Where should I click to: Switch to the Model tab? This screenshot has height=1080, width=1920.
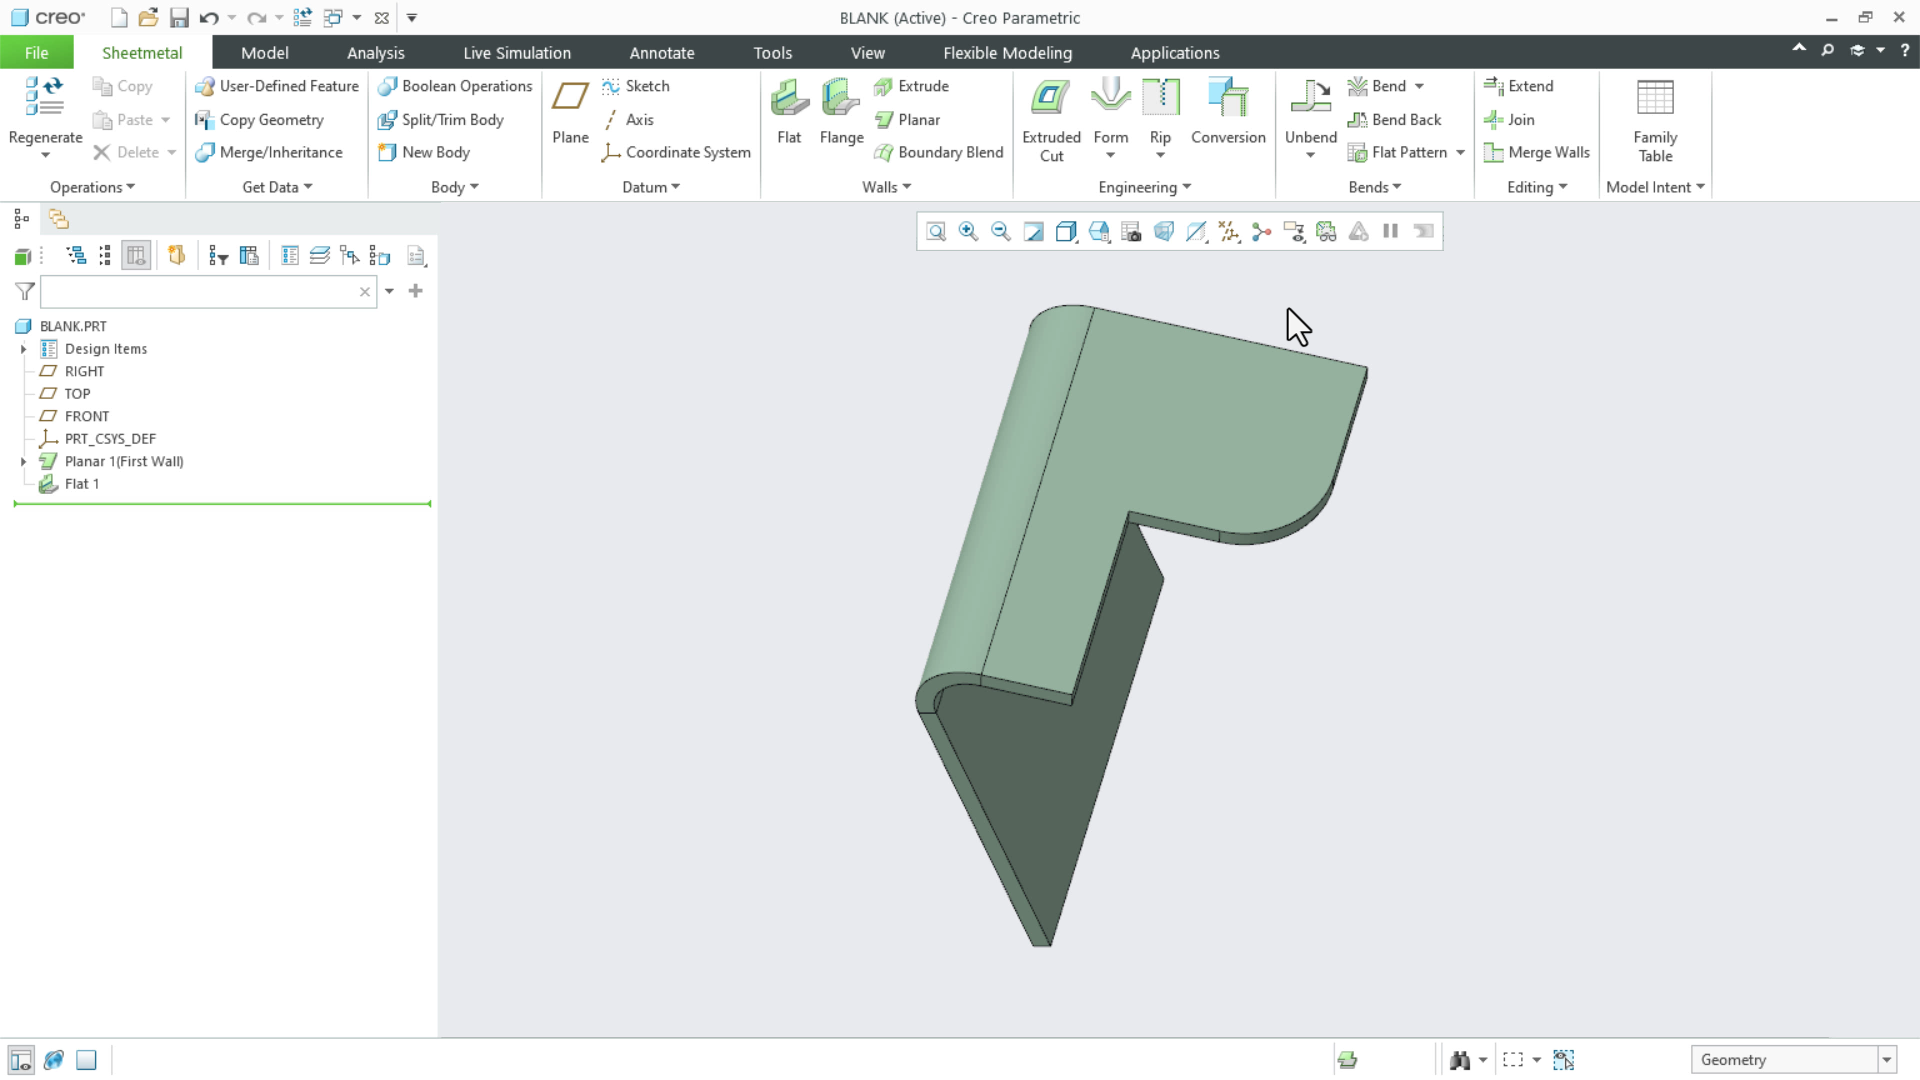(x=264, y=53)
